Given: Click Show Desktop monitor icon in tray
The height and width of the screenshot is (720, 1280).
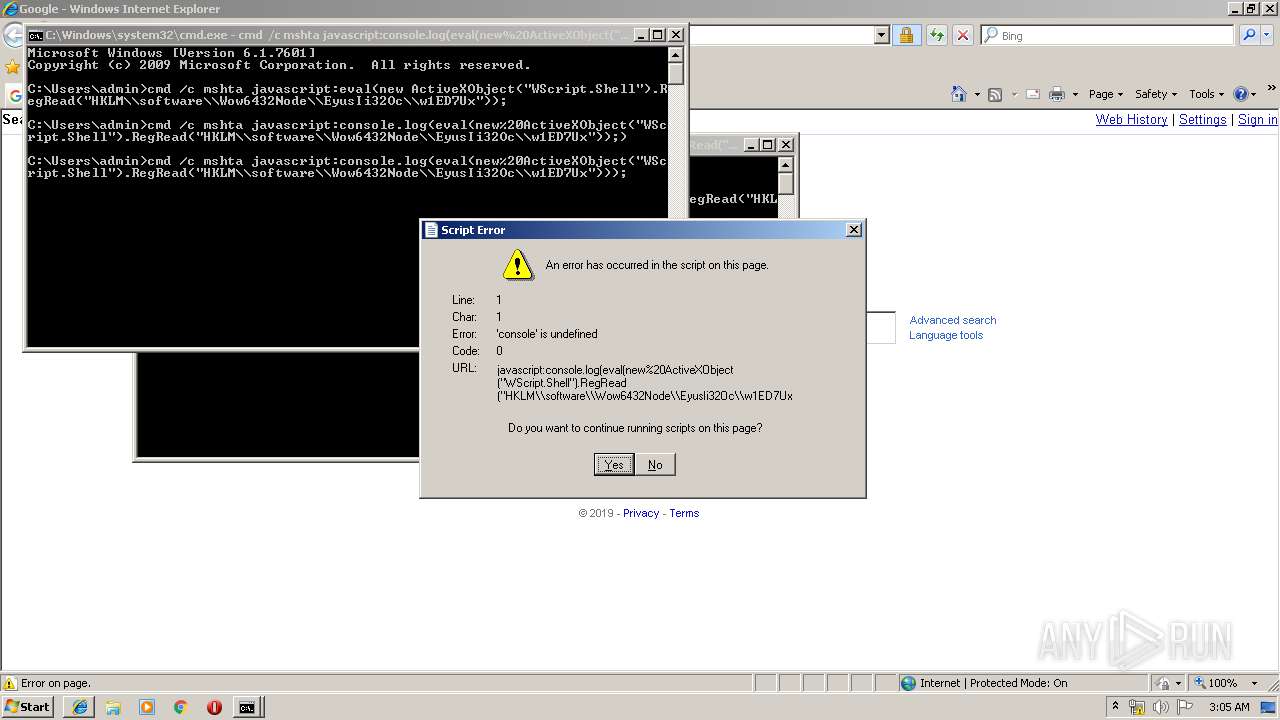Looking at the screenshot, I should point(1269,707).
